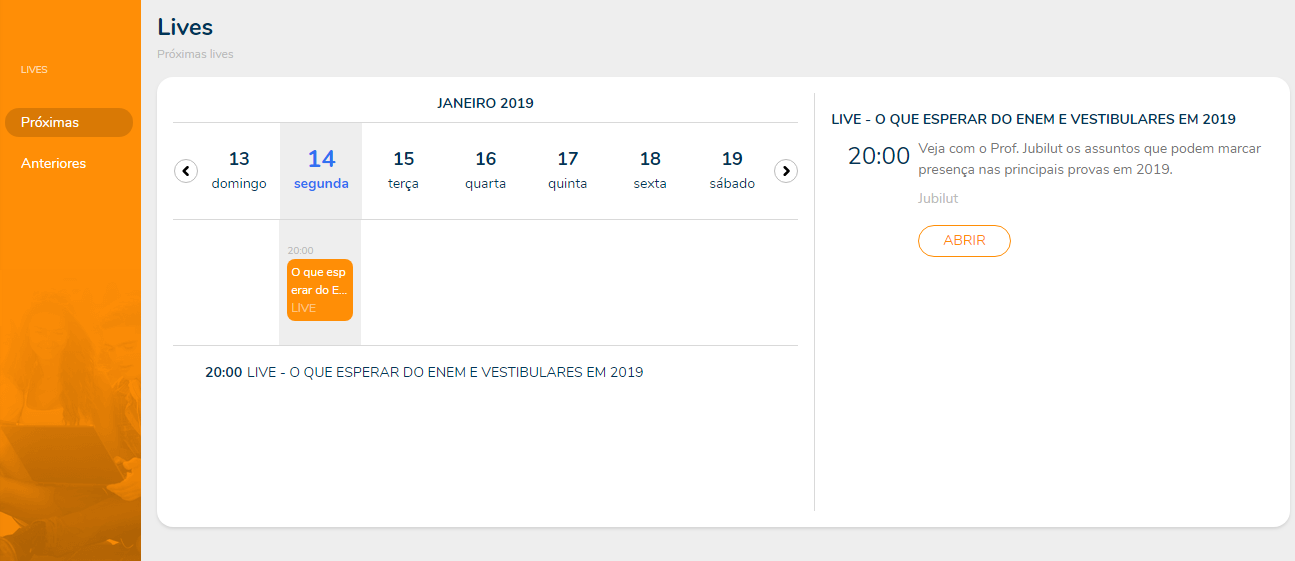Go to the previous week arrow
Viewport: 1295px width, 561px height.
[186, 171]
